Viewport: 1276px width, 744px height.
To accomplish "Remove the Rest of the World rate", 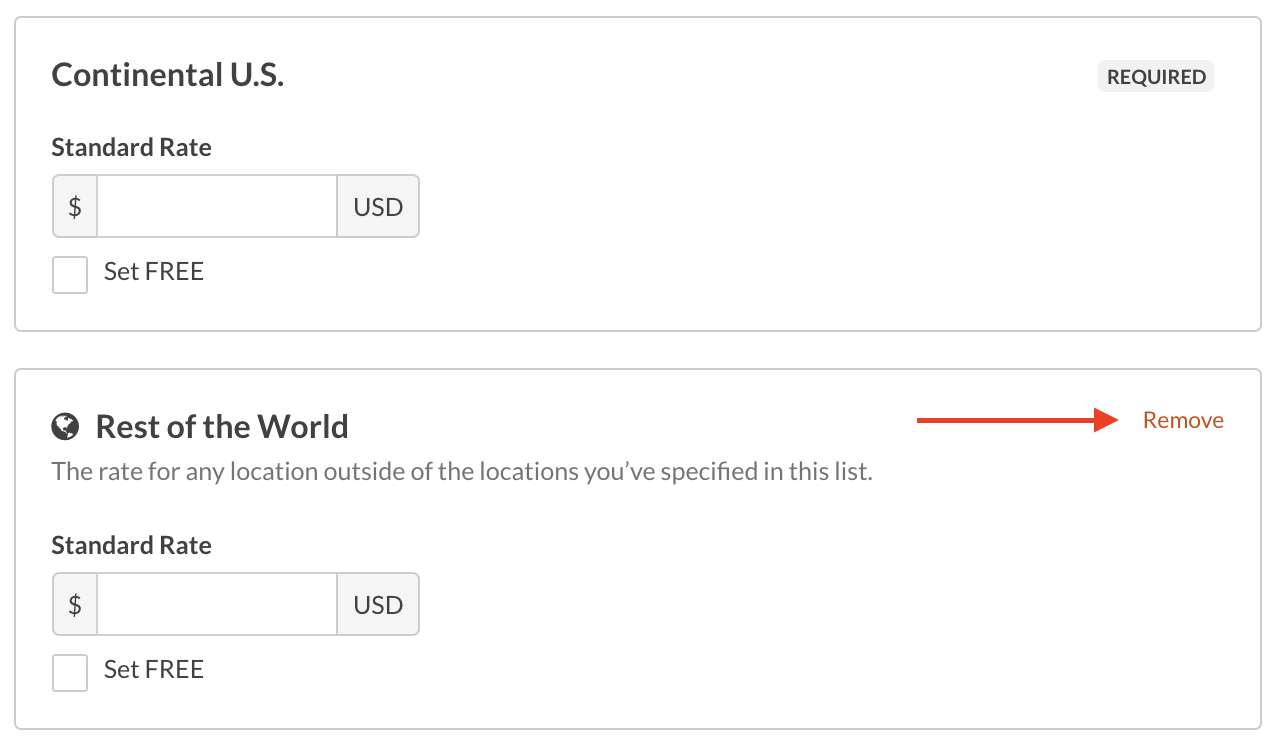I will [1183, 420].
